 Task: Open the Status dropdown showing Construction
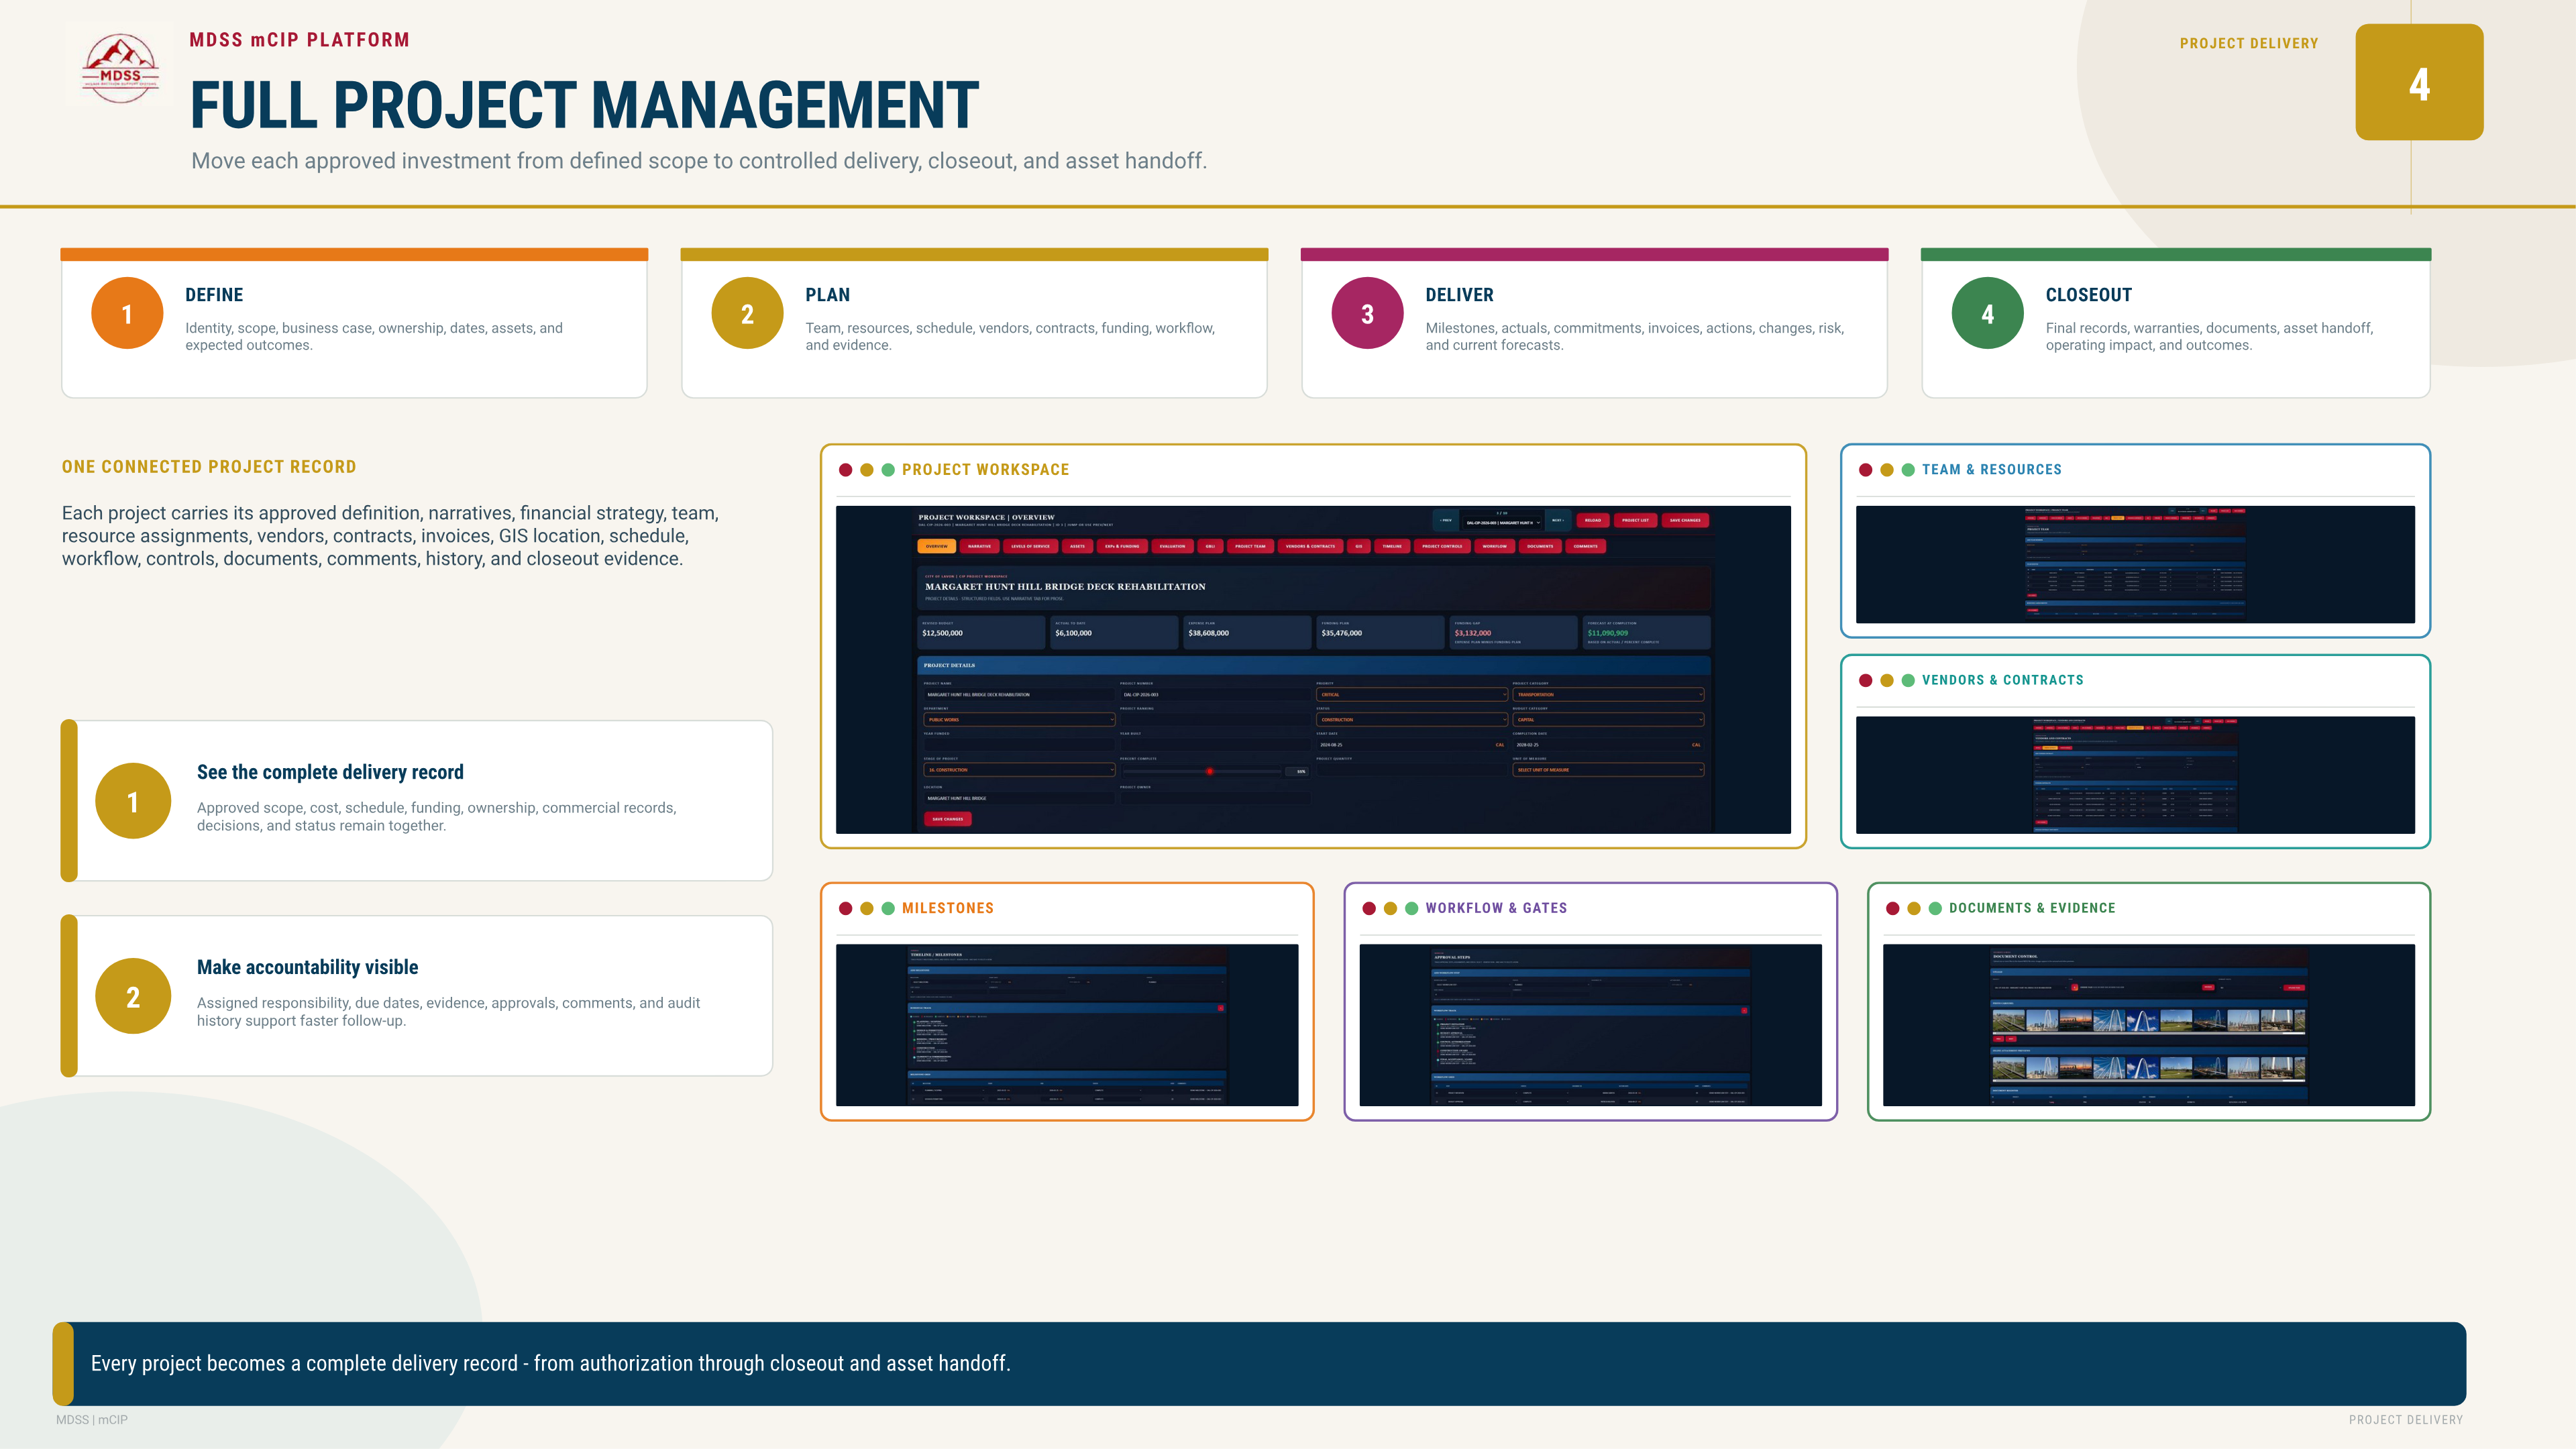pyautogui.click(x=1412, y=720)
